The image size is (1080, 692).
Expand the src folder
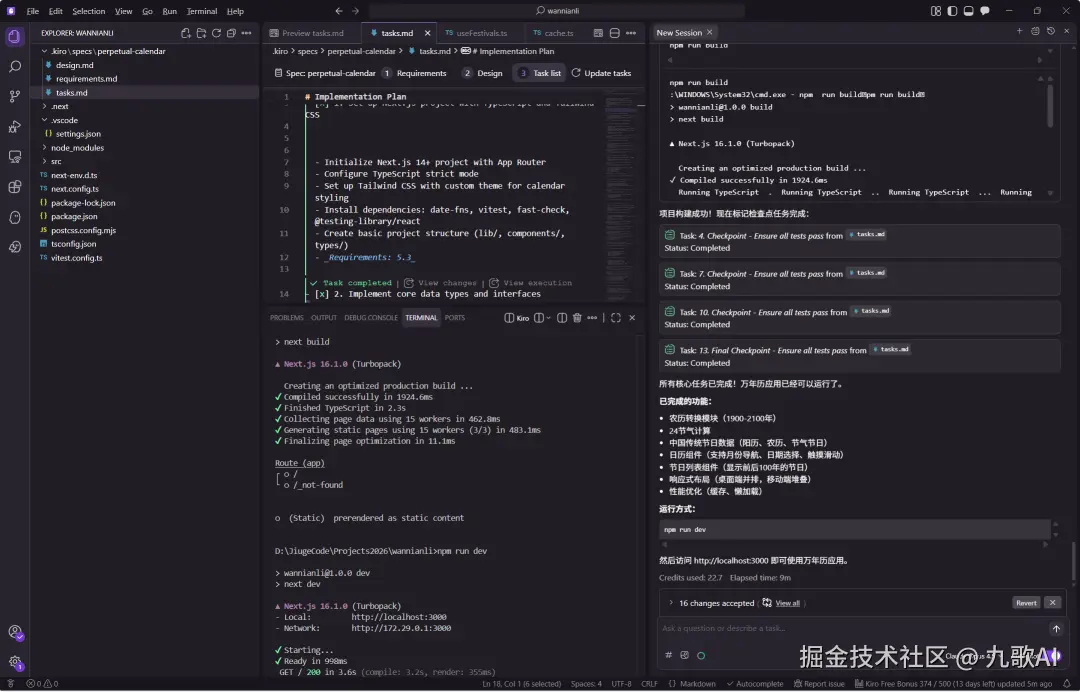pos(44,161)
